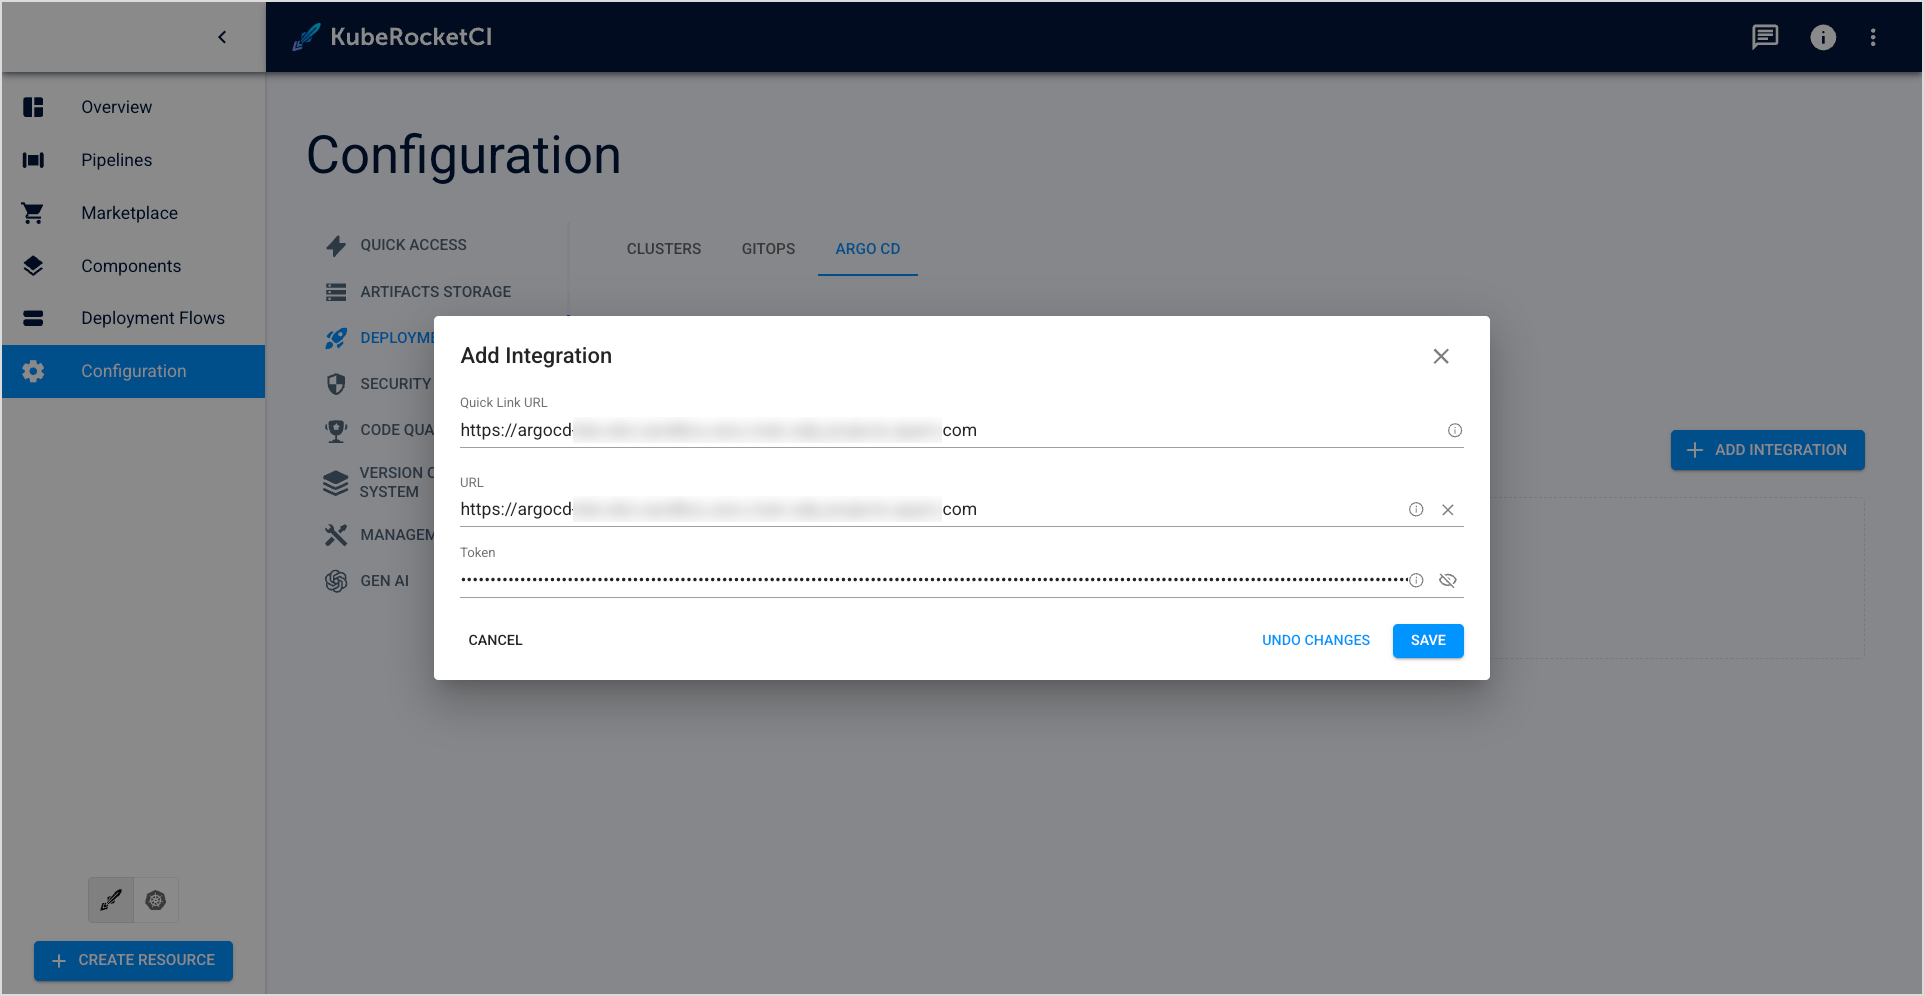1924x996 pixels.
Task: Open the Kubernetes wheel icon near sidebar bottom
Action: (155, 900)
